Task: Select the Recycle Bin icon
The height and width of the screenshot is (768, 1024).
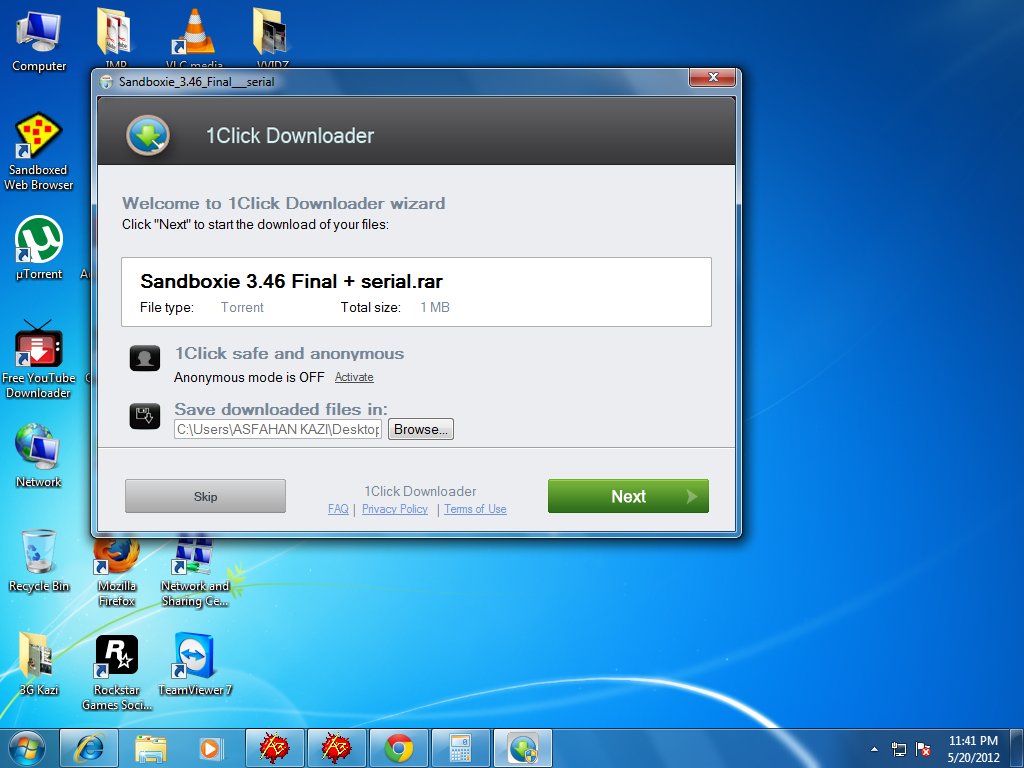Action: [39, 560]
